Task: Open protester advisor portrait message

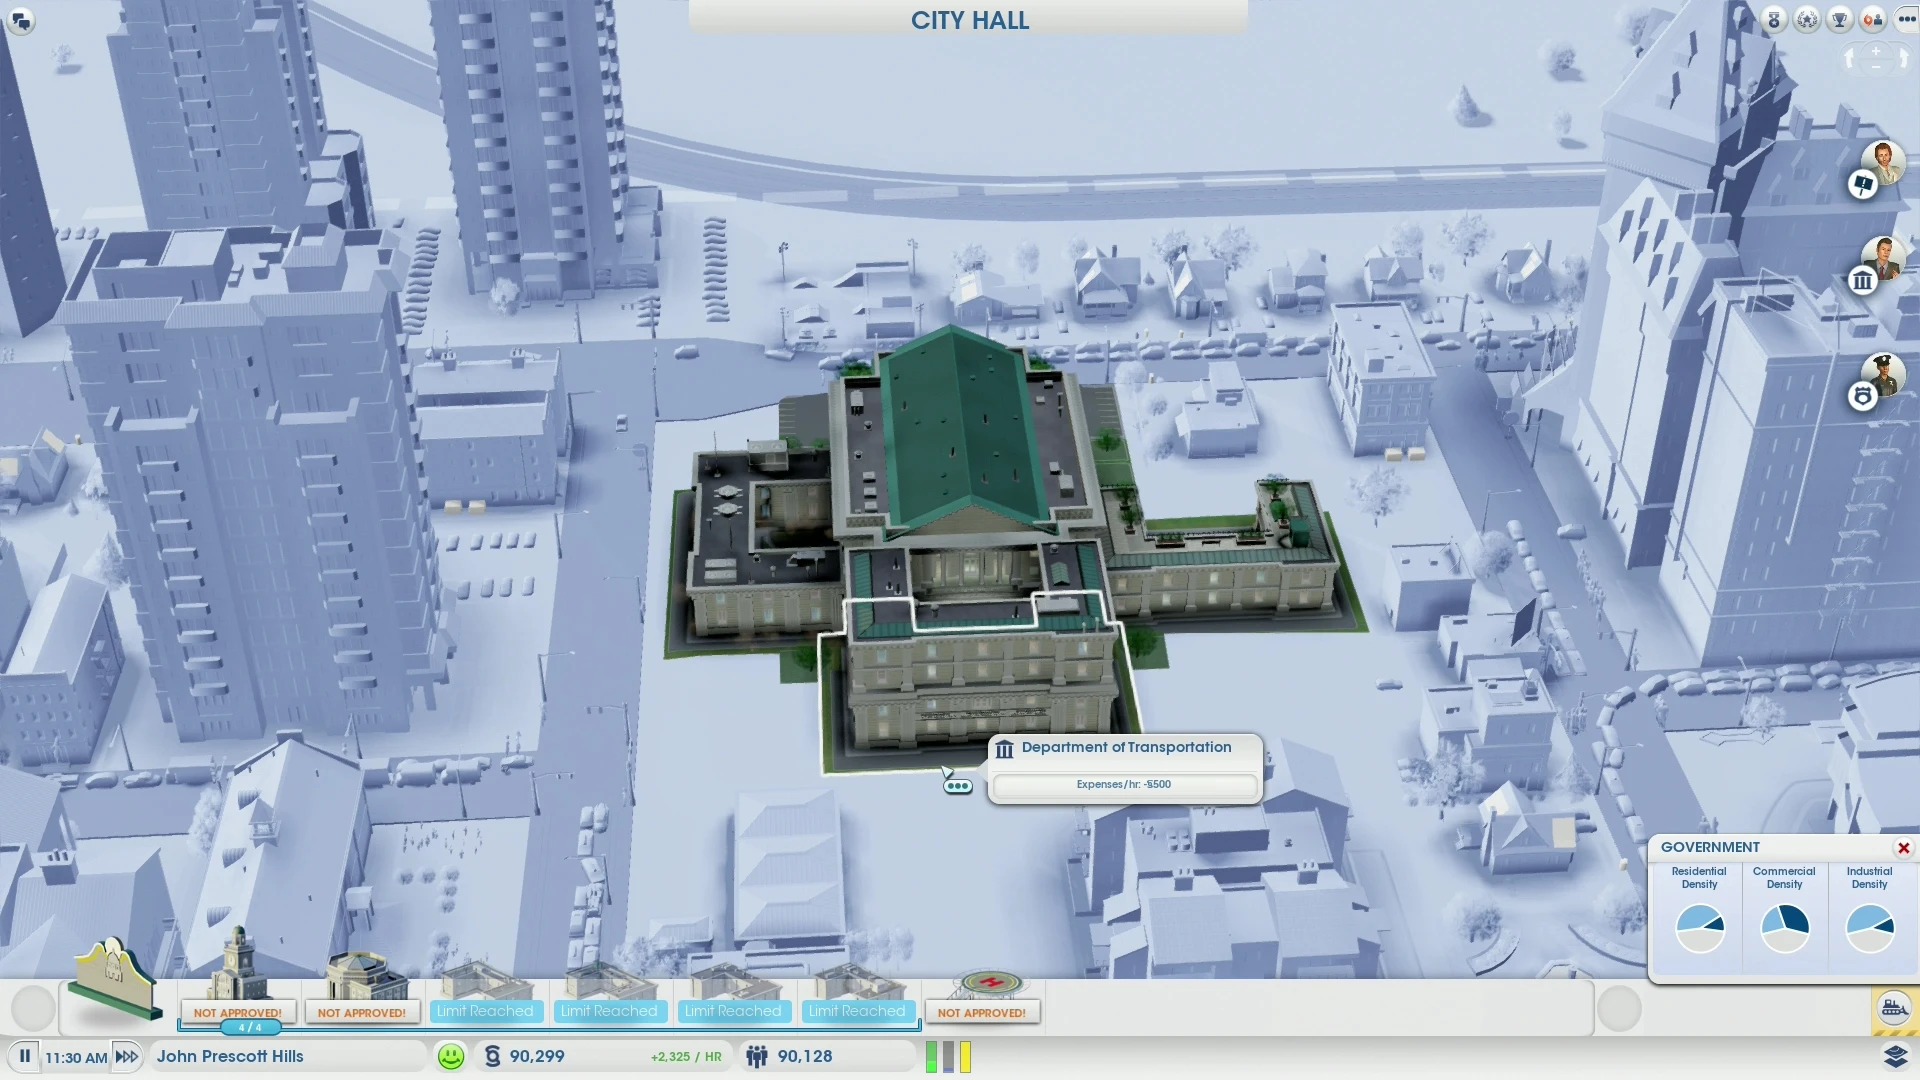Action: click(x=1884, y=162)
